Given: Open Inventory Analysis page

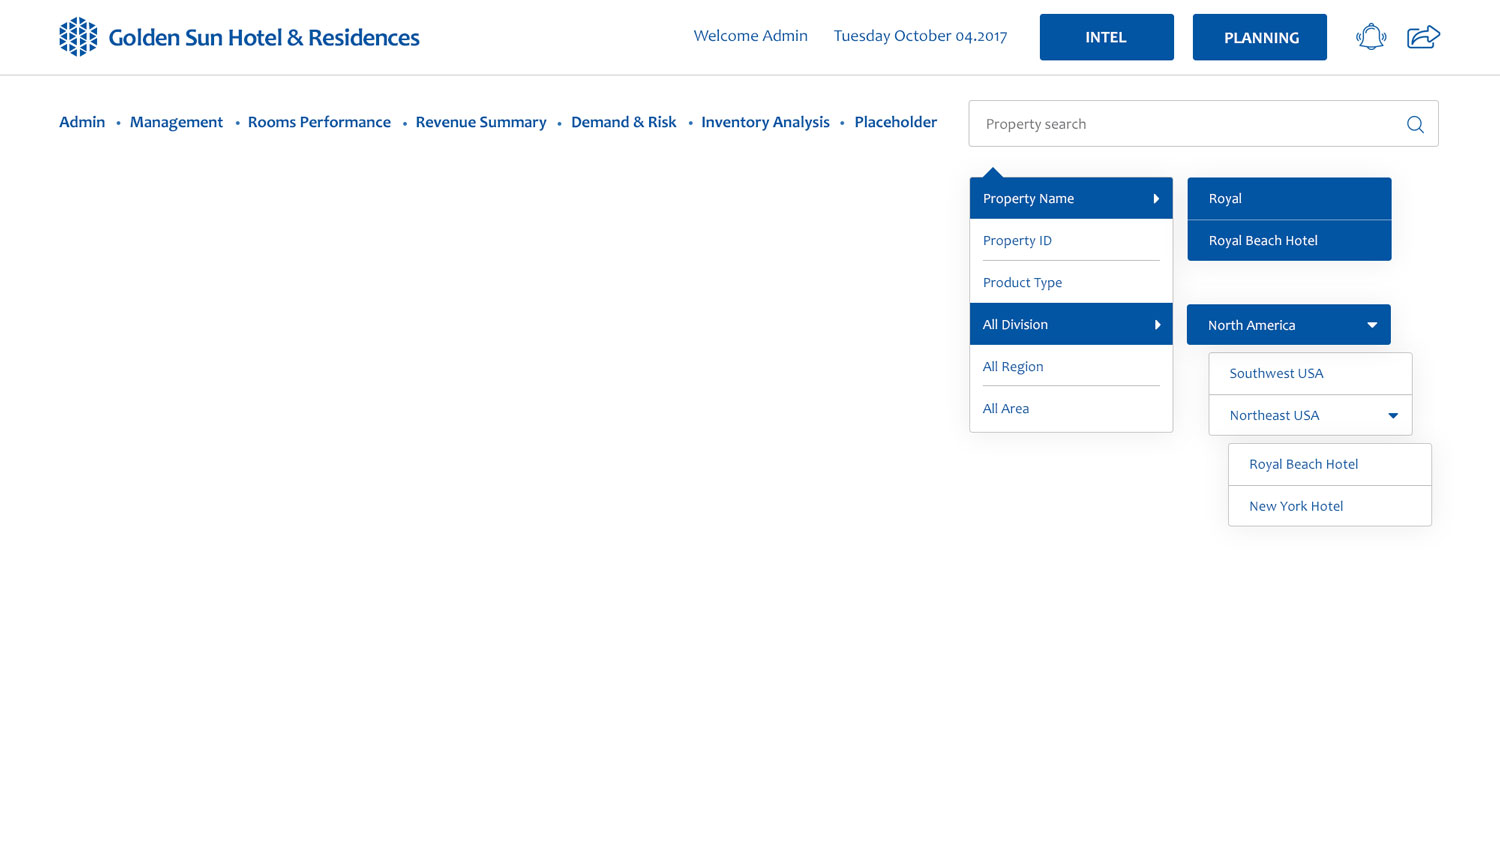Looking at the screenshot, I should pos(765,122).
